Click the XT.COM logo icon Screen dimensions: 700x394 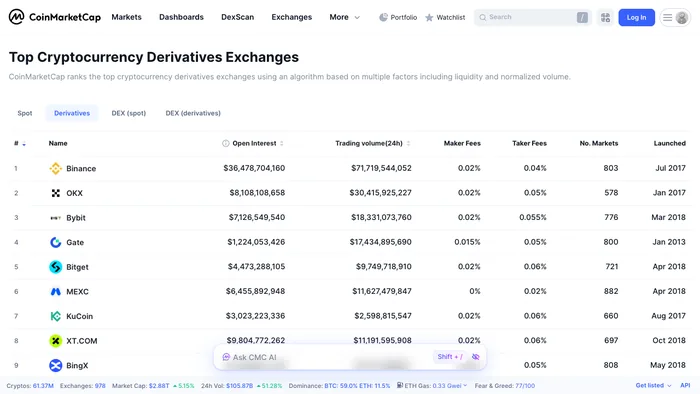point(55,341)
